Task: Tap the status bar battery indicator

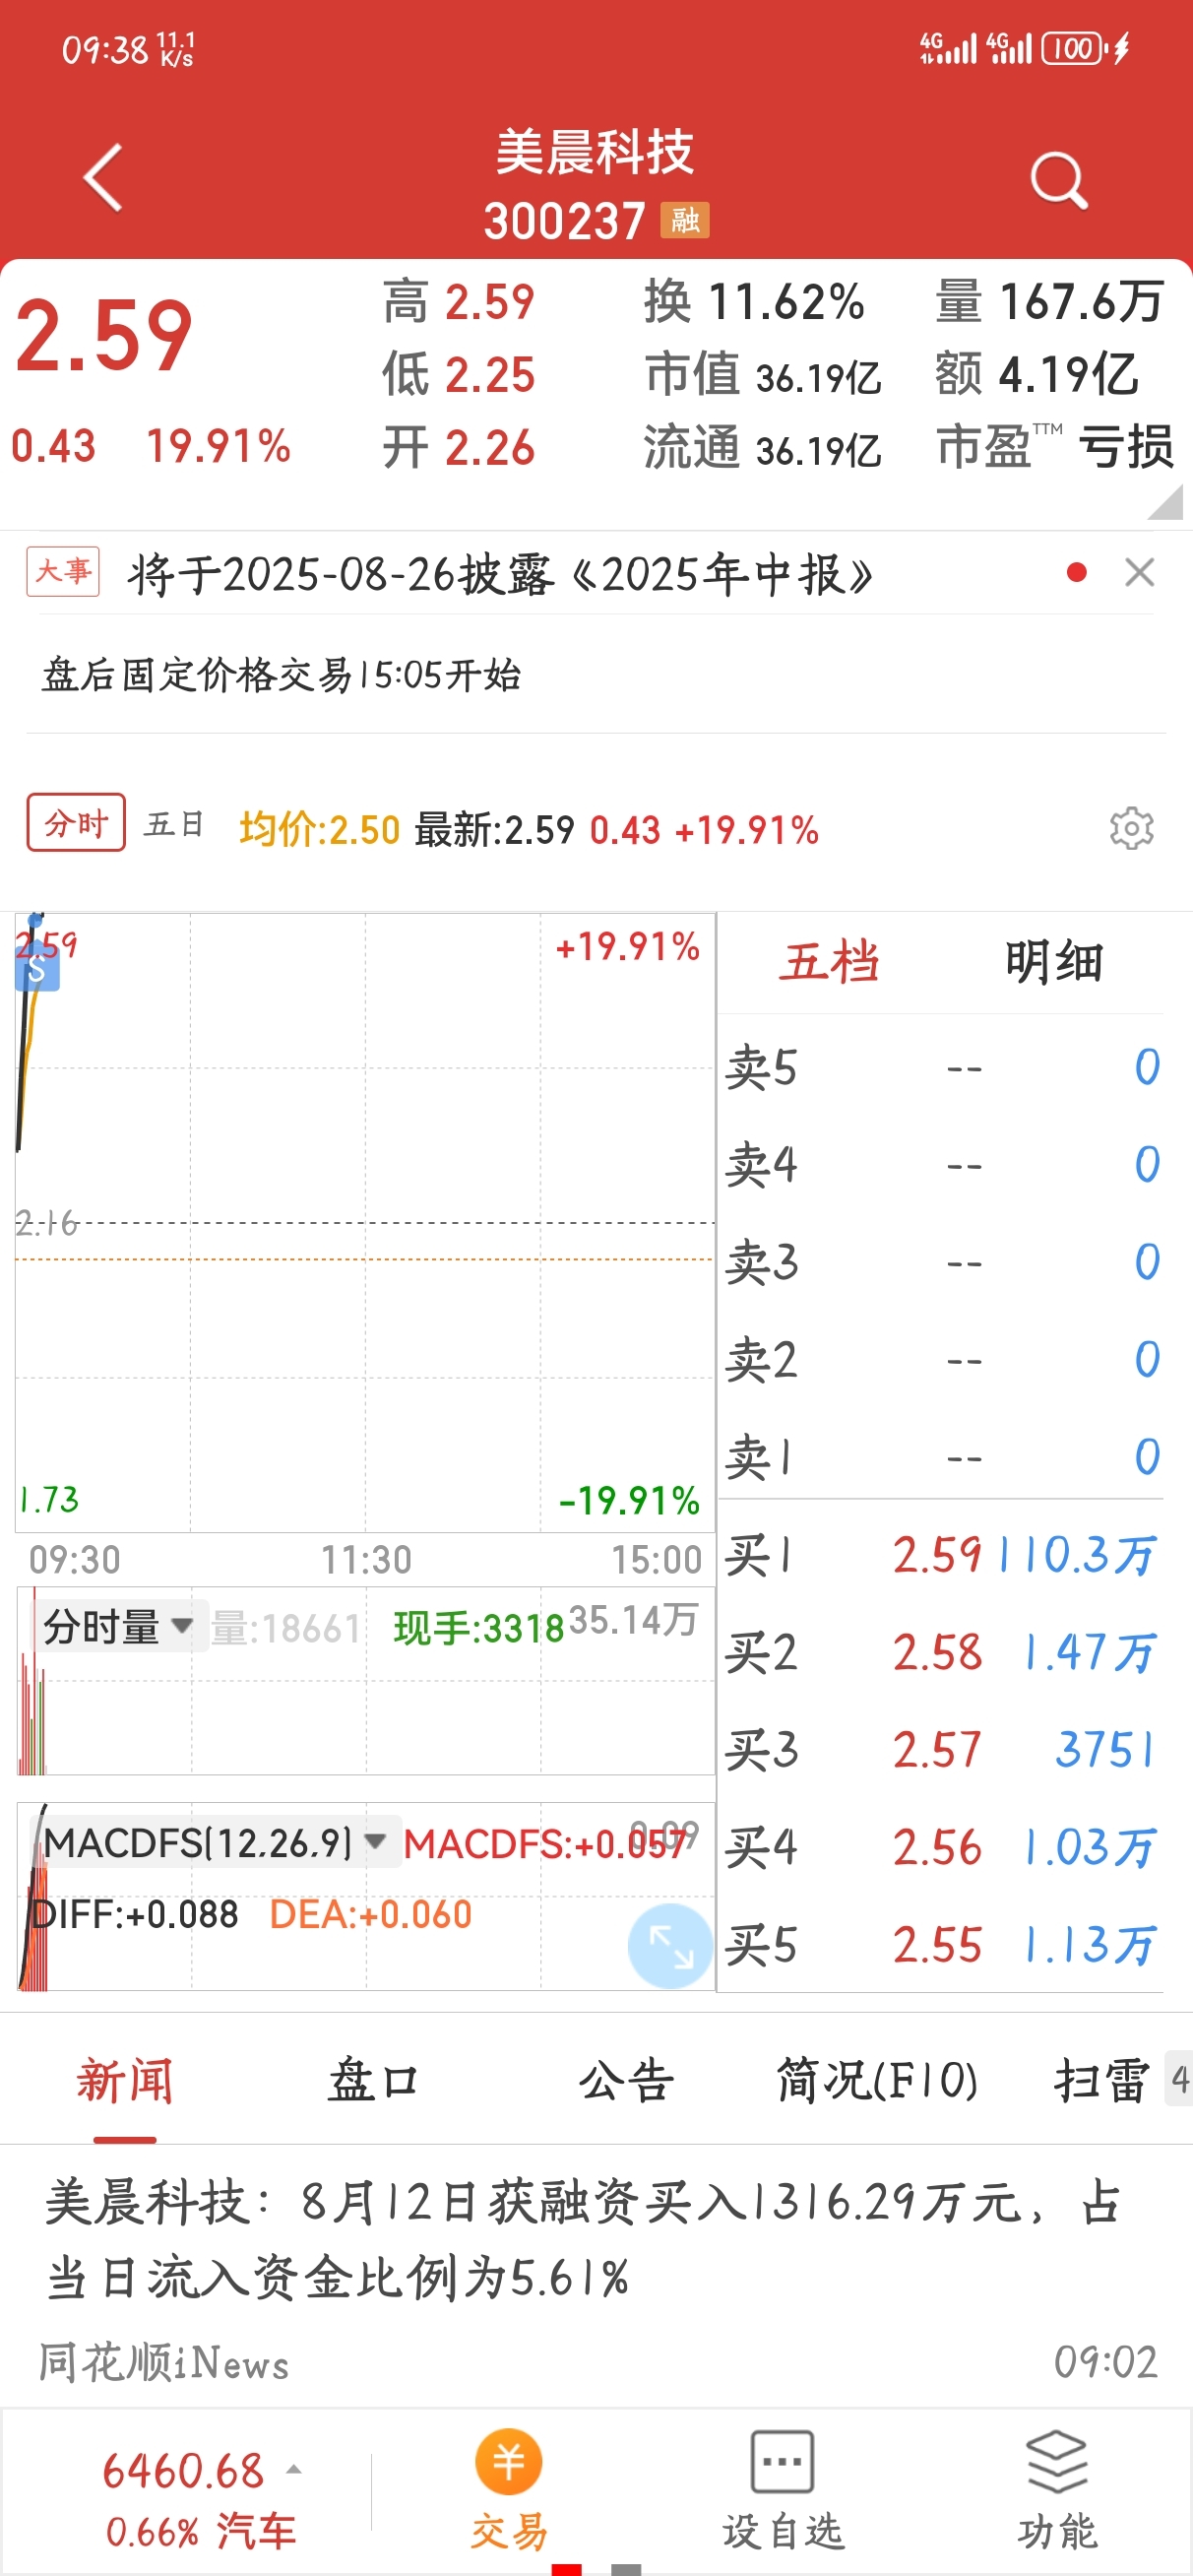Action: (x=1073, y=48)
